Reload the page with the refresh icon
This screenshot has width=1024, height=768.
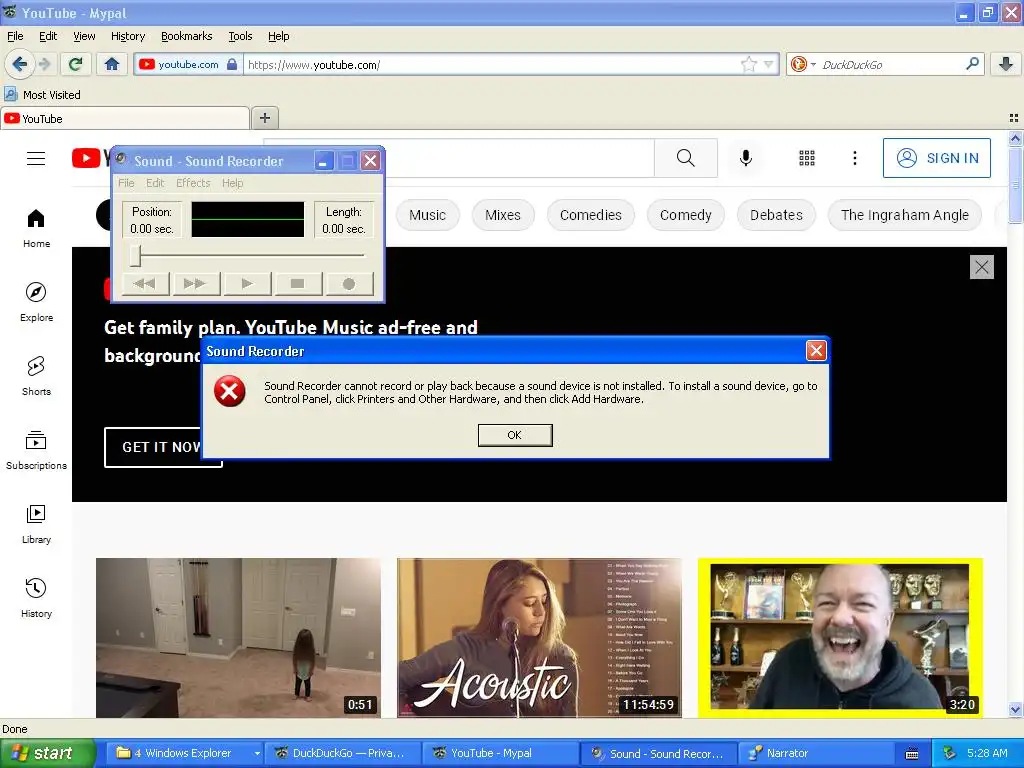tap(75, 64)
